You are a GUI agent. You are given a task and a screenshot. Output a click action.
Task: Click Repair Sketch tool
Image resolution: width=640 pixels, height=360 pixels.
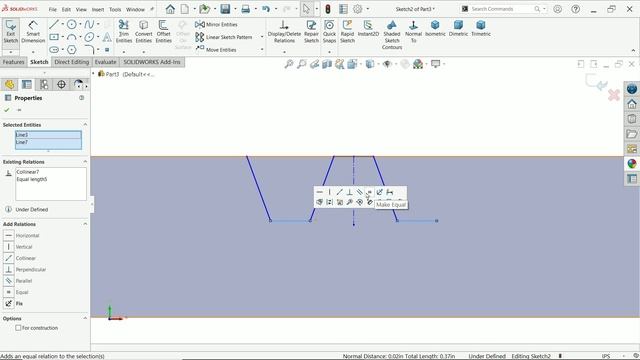click(x=311, y=32)
